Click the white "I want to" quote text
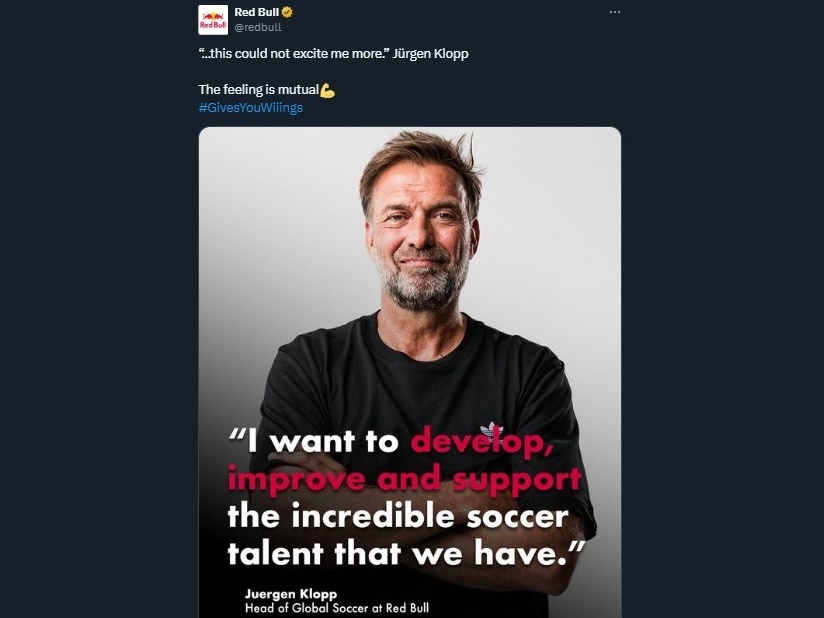The image size is (824, 618). pyautogui.click(x=320, y=441)
